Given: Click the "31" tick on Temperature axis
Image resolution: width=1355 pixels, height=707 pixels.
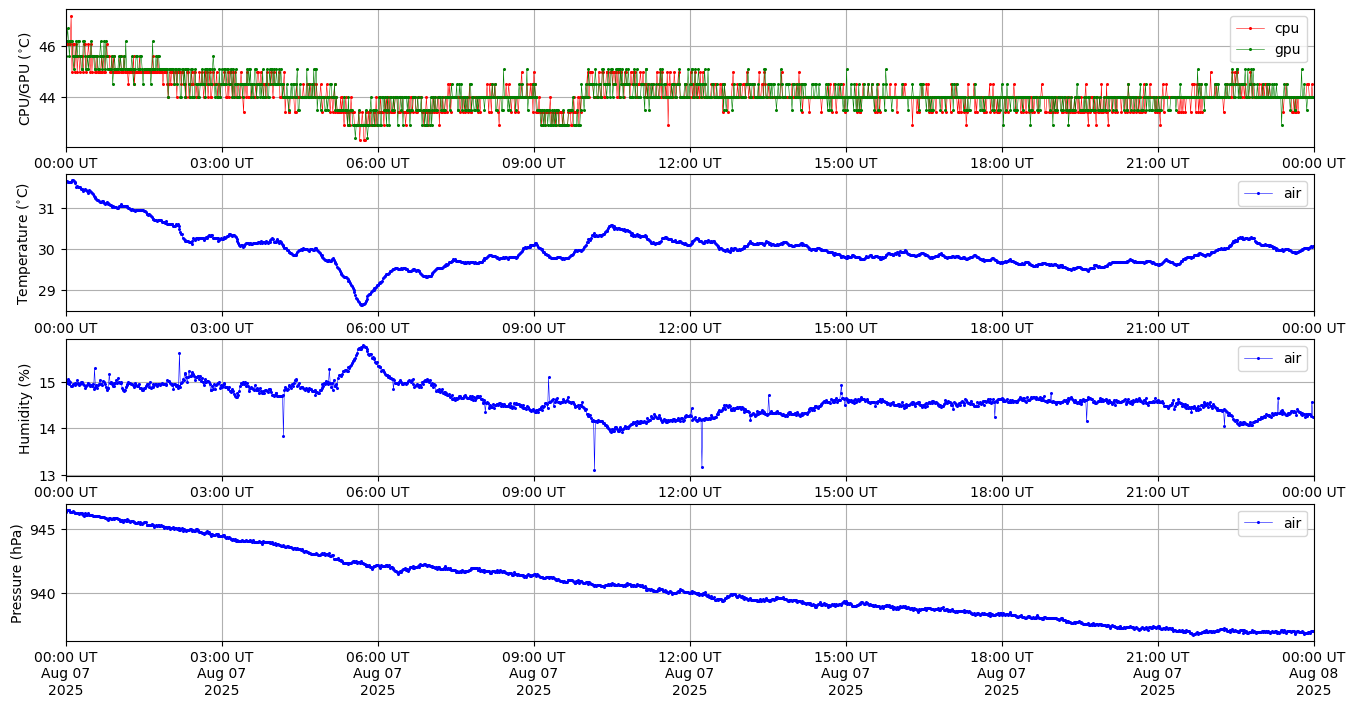Looking at the screenshot, I should (49, 209).
